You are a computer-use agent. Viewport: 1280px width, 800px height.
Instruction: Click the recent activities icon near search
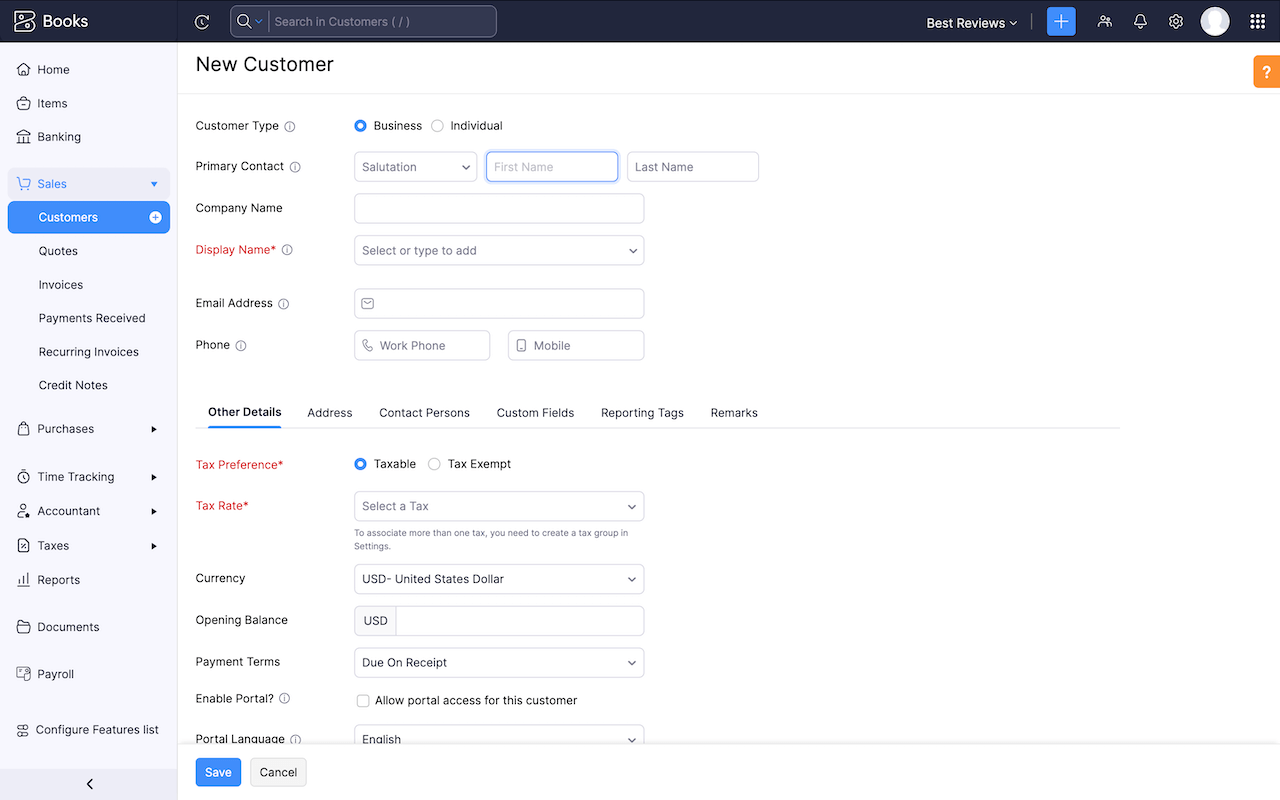202,21
